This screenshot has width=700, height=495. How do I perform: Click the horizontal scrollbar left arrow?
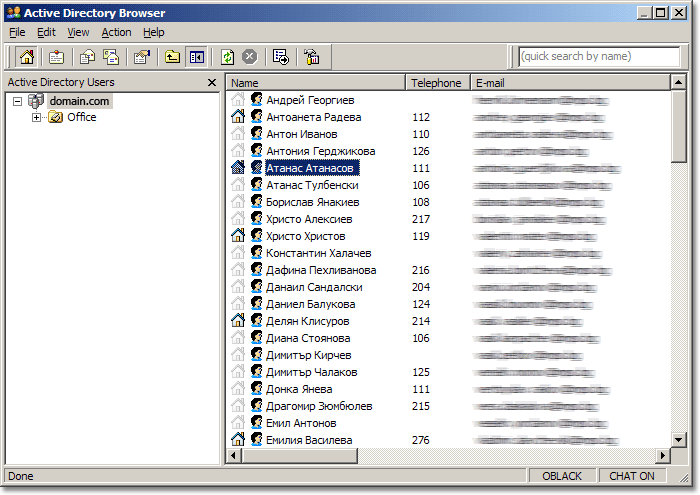(x=233, y=455)
